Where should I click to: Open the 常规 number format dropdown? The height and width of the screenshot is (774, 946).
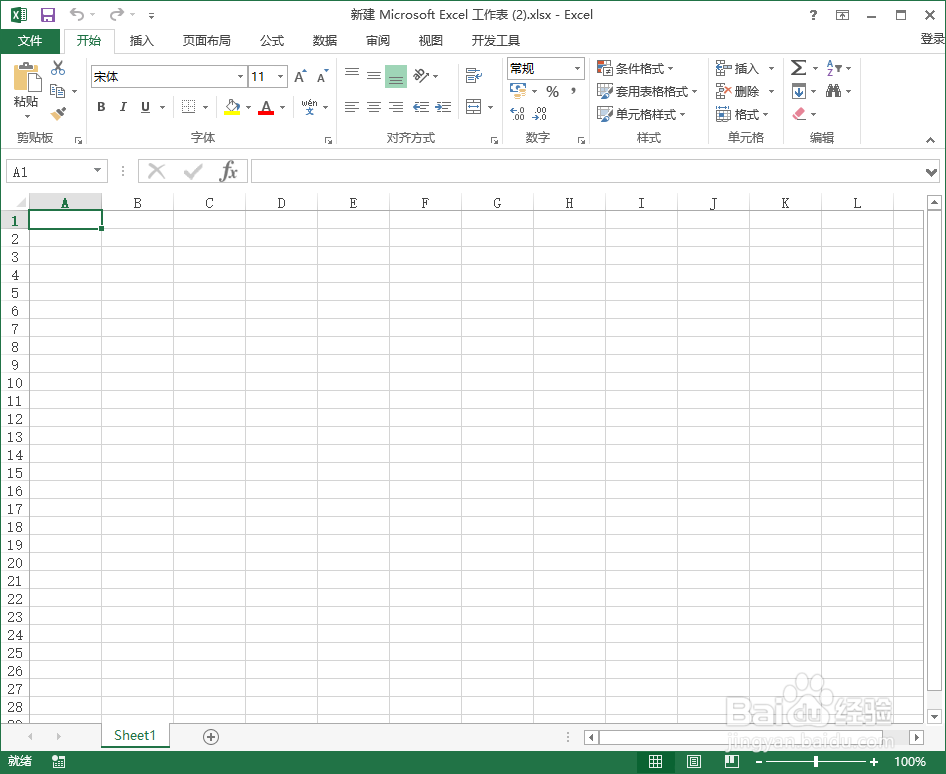(577, 68)
